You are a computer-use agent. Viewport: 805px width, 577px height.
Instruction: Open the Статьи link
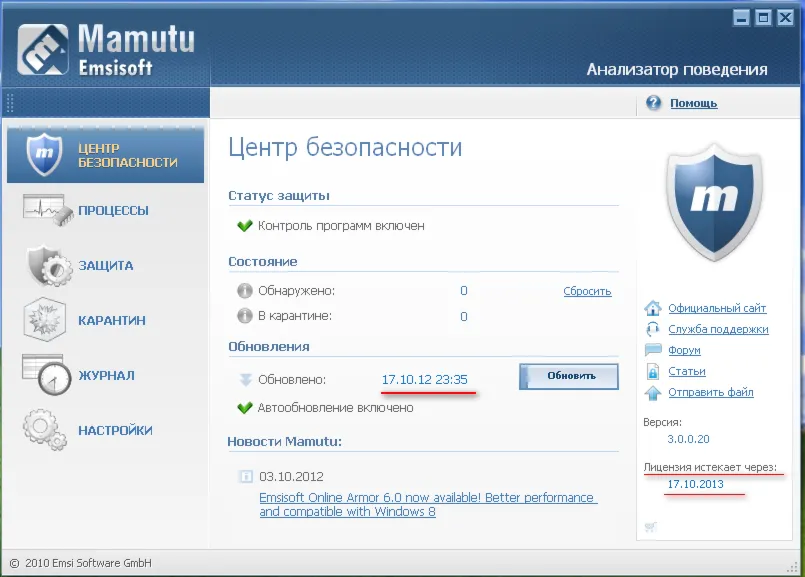[x=687, y=371]
